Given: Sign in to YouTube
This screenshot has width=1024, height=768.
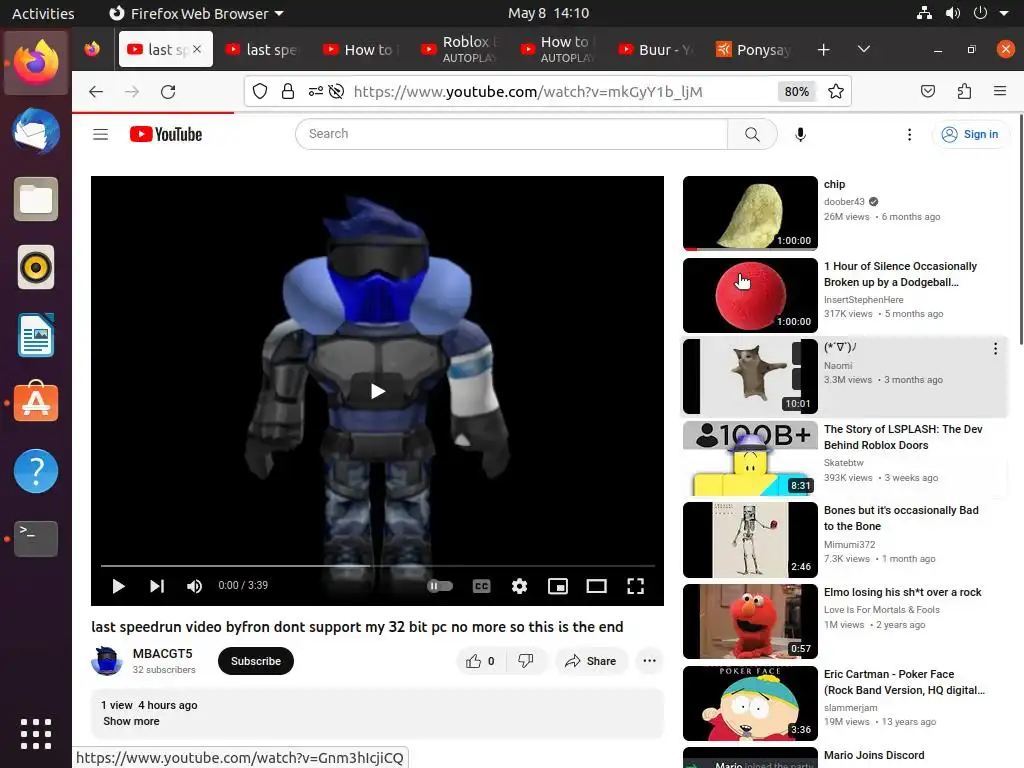Looking at the screenshot, I should coord(970,135).
